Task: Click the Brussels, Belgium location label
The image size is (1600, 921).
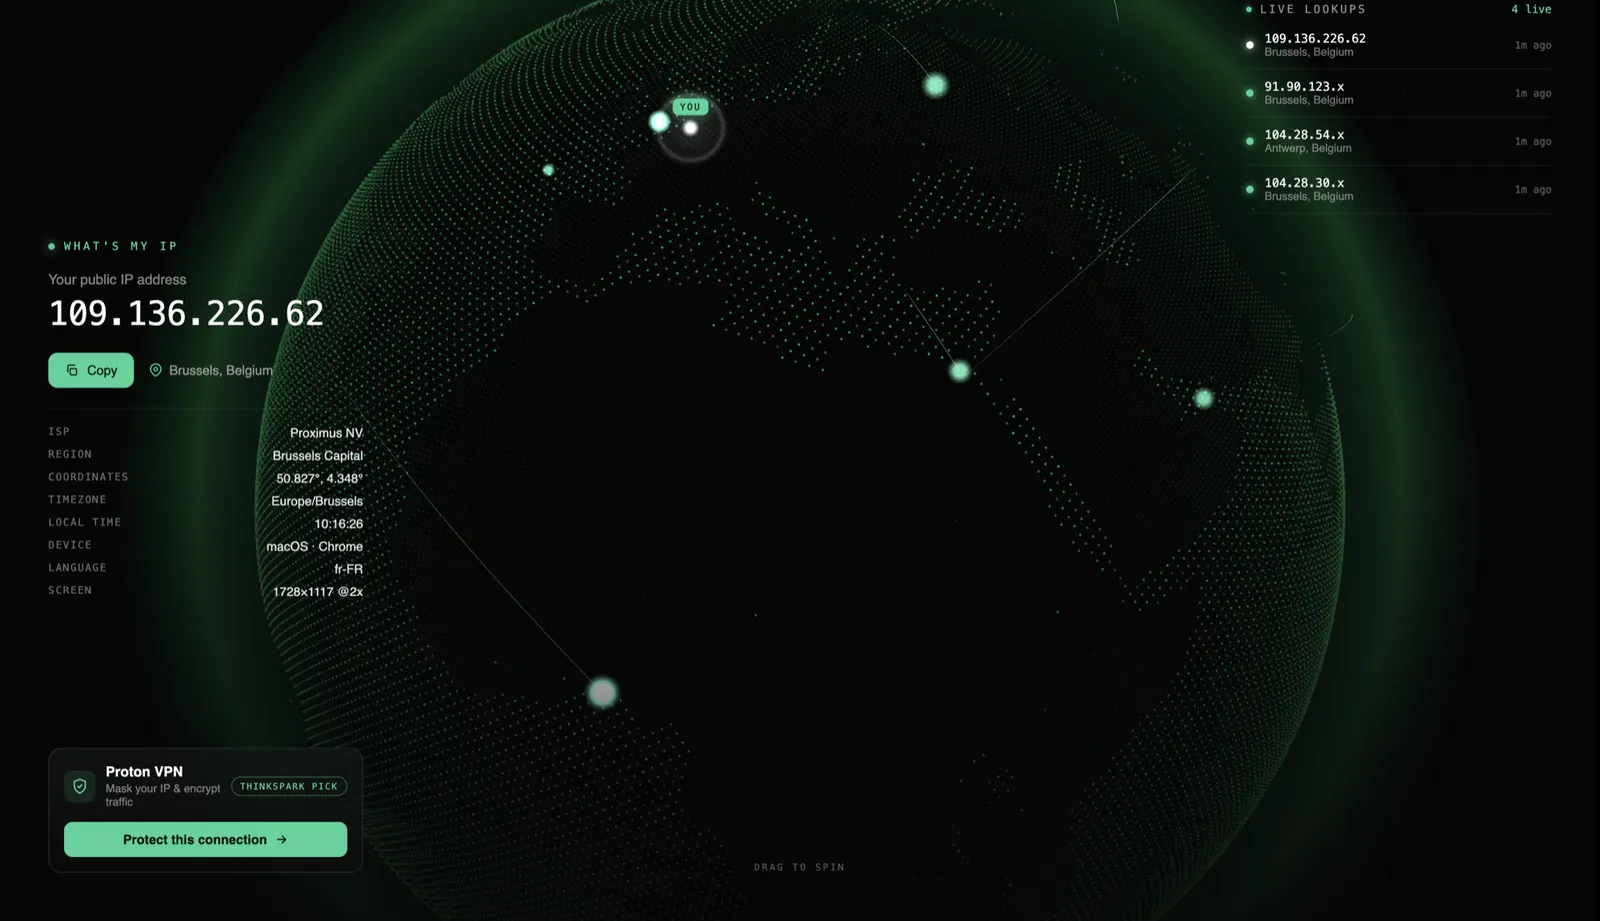Action: tap(221, 370)
